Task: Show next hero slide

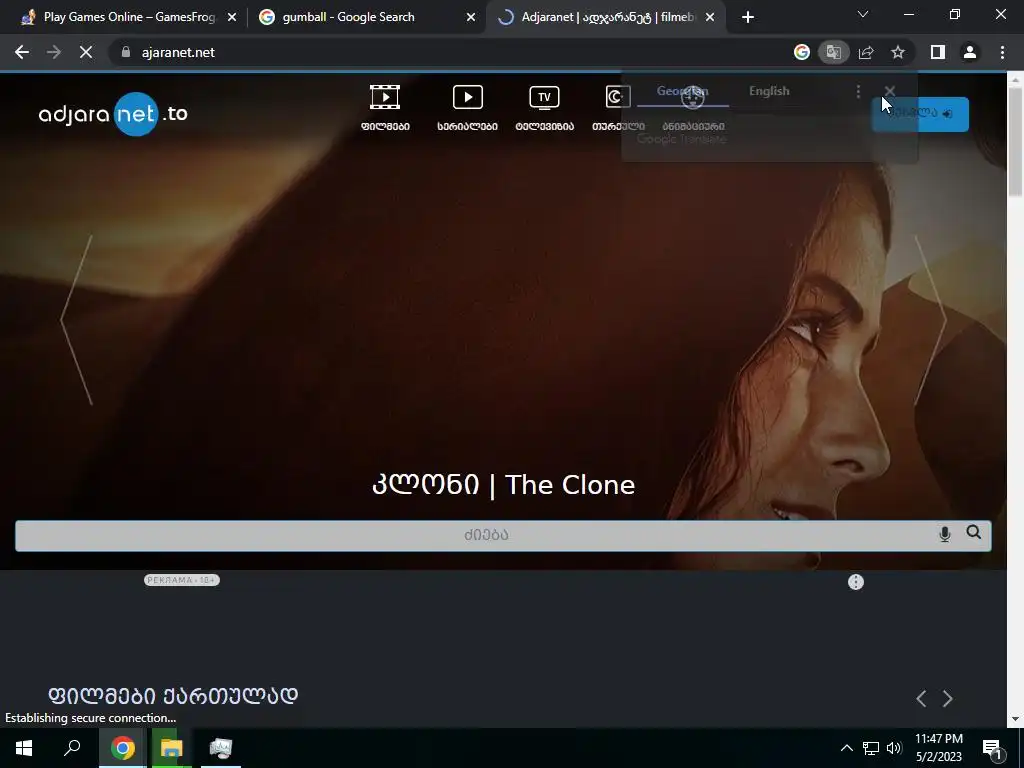Action: [x=930, y=320]
